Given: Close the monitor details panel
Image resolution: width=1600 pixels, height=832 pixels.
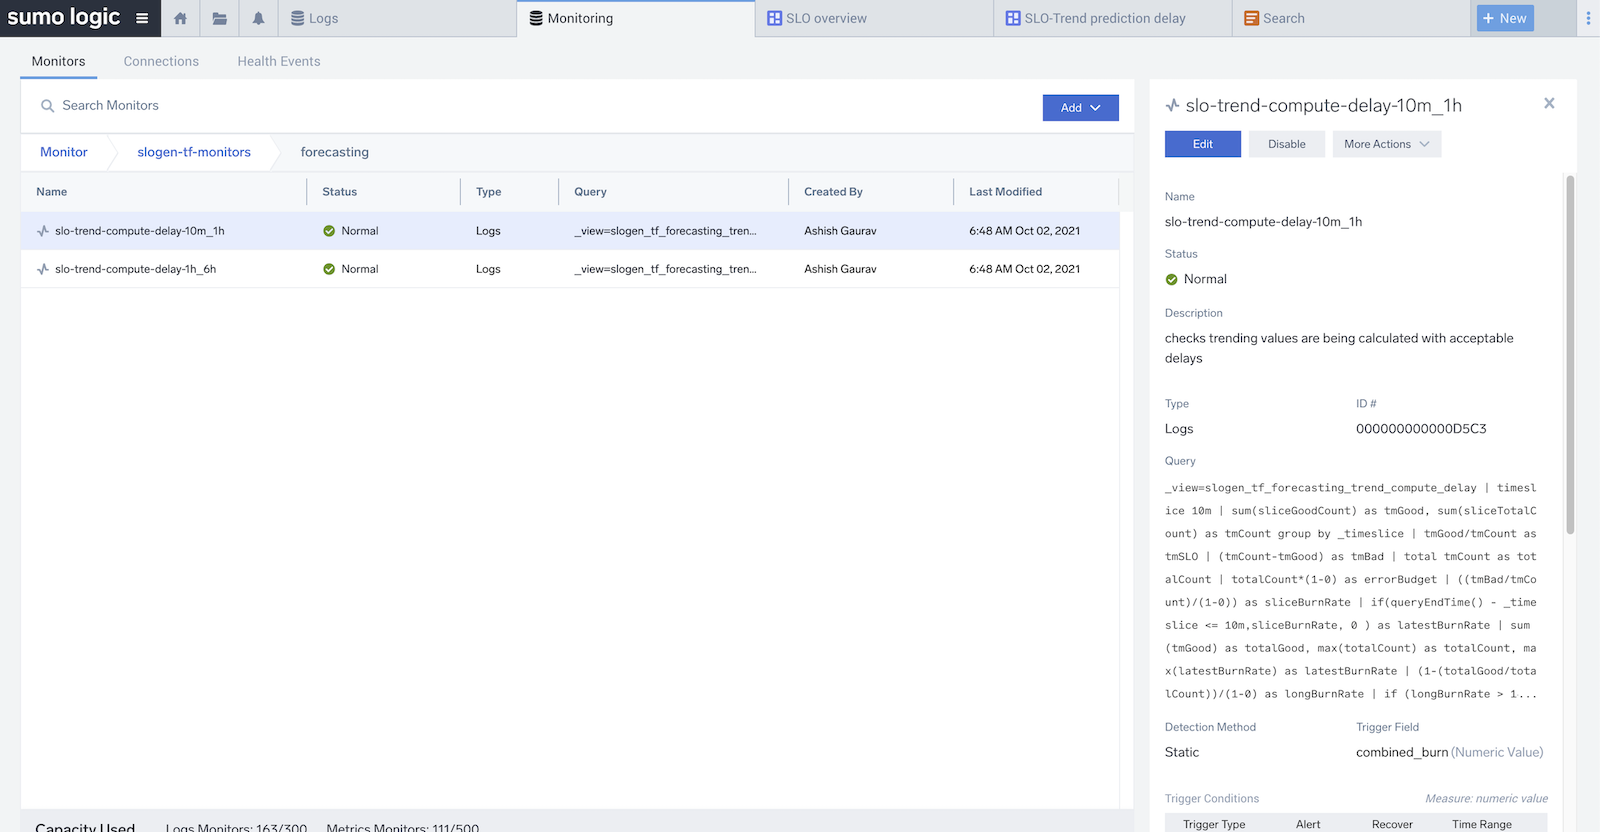Looking at the screenshot, I should [1549, 103].
